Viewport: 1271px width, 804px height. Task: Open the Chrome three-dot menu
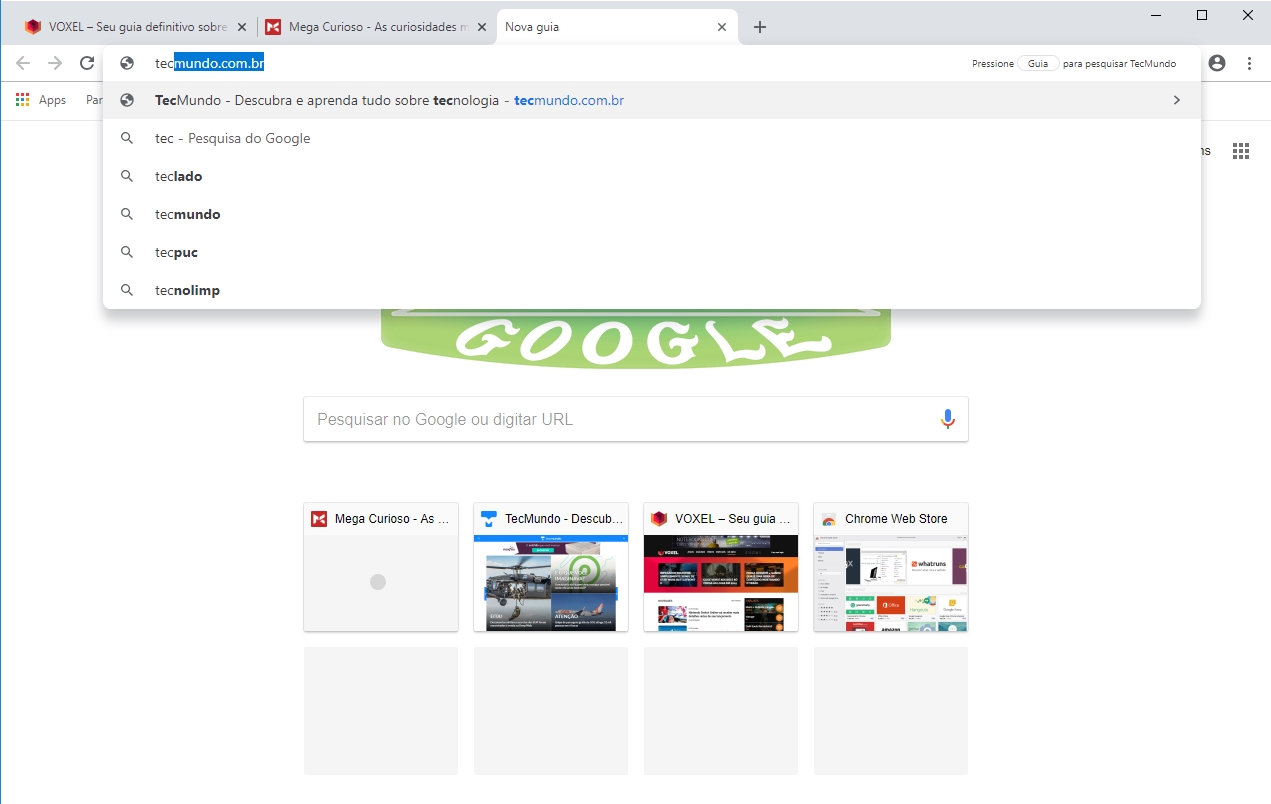pos(1249,63)
